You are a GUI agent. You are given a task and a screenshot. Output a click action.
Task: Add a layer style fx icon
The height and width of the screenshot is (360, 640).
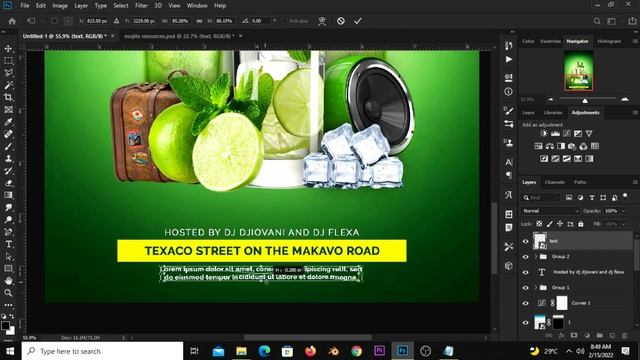point(562,336)
